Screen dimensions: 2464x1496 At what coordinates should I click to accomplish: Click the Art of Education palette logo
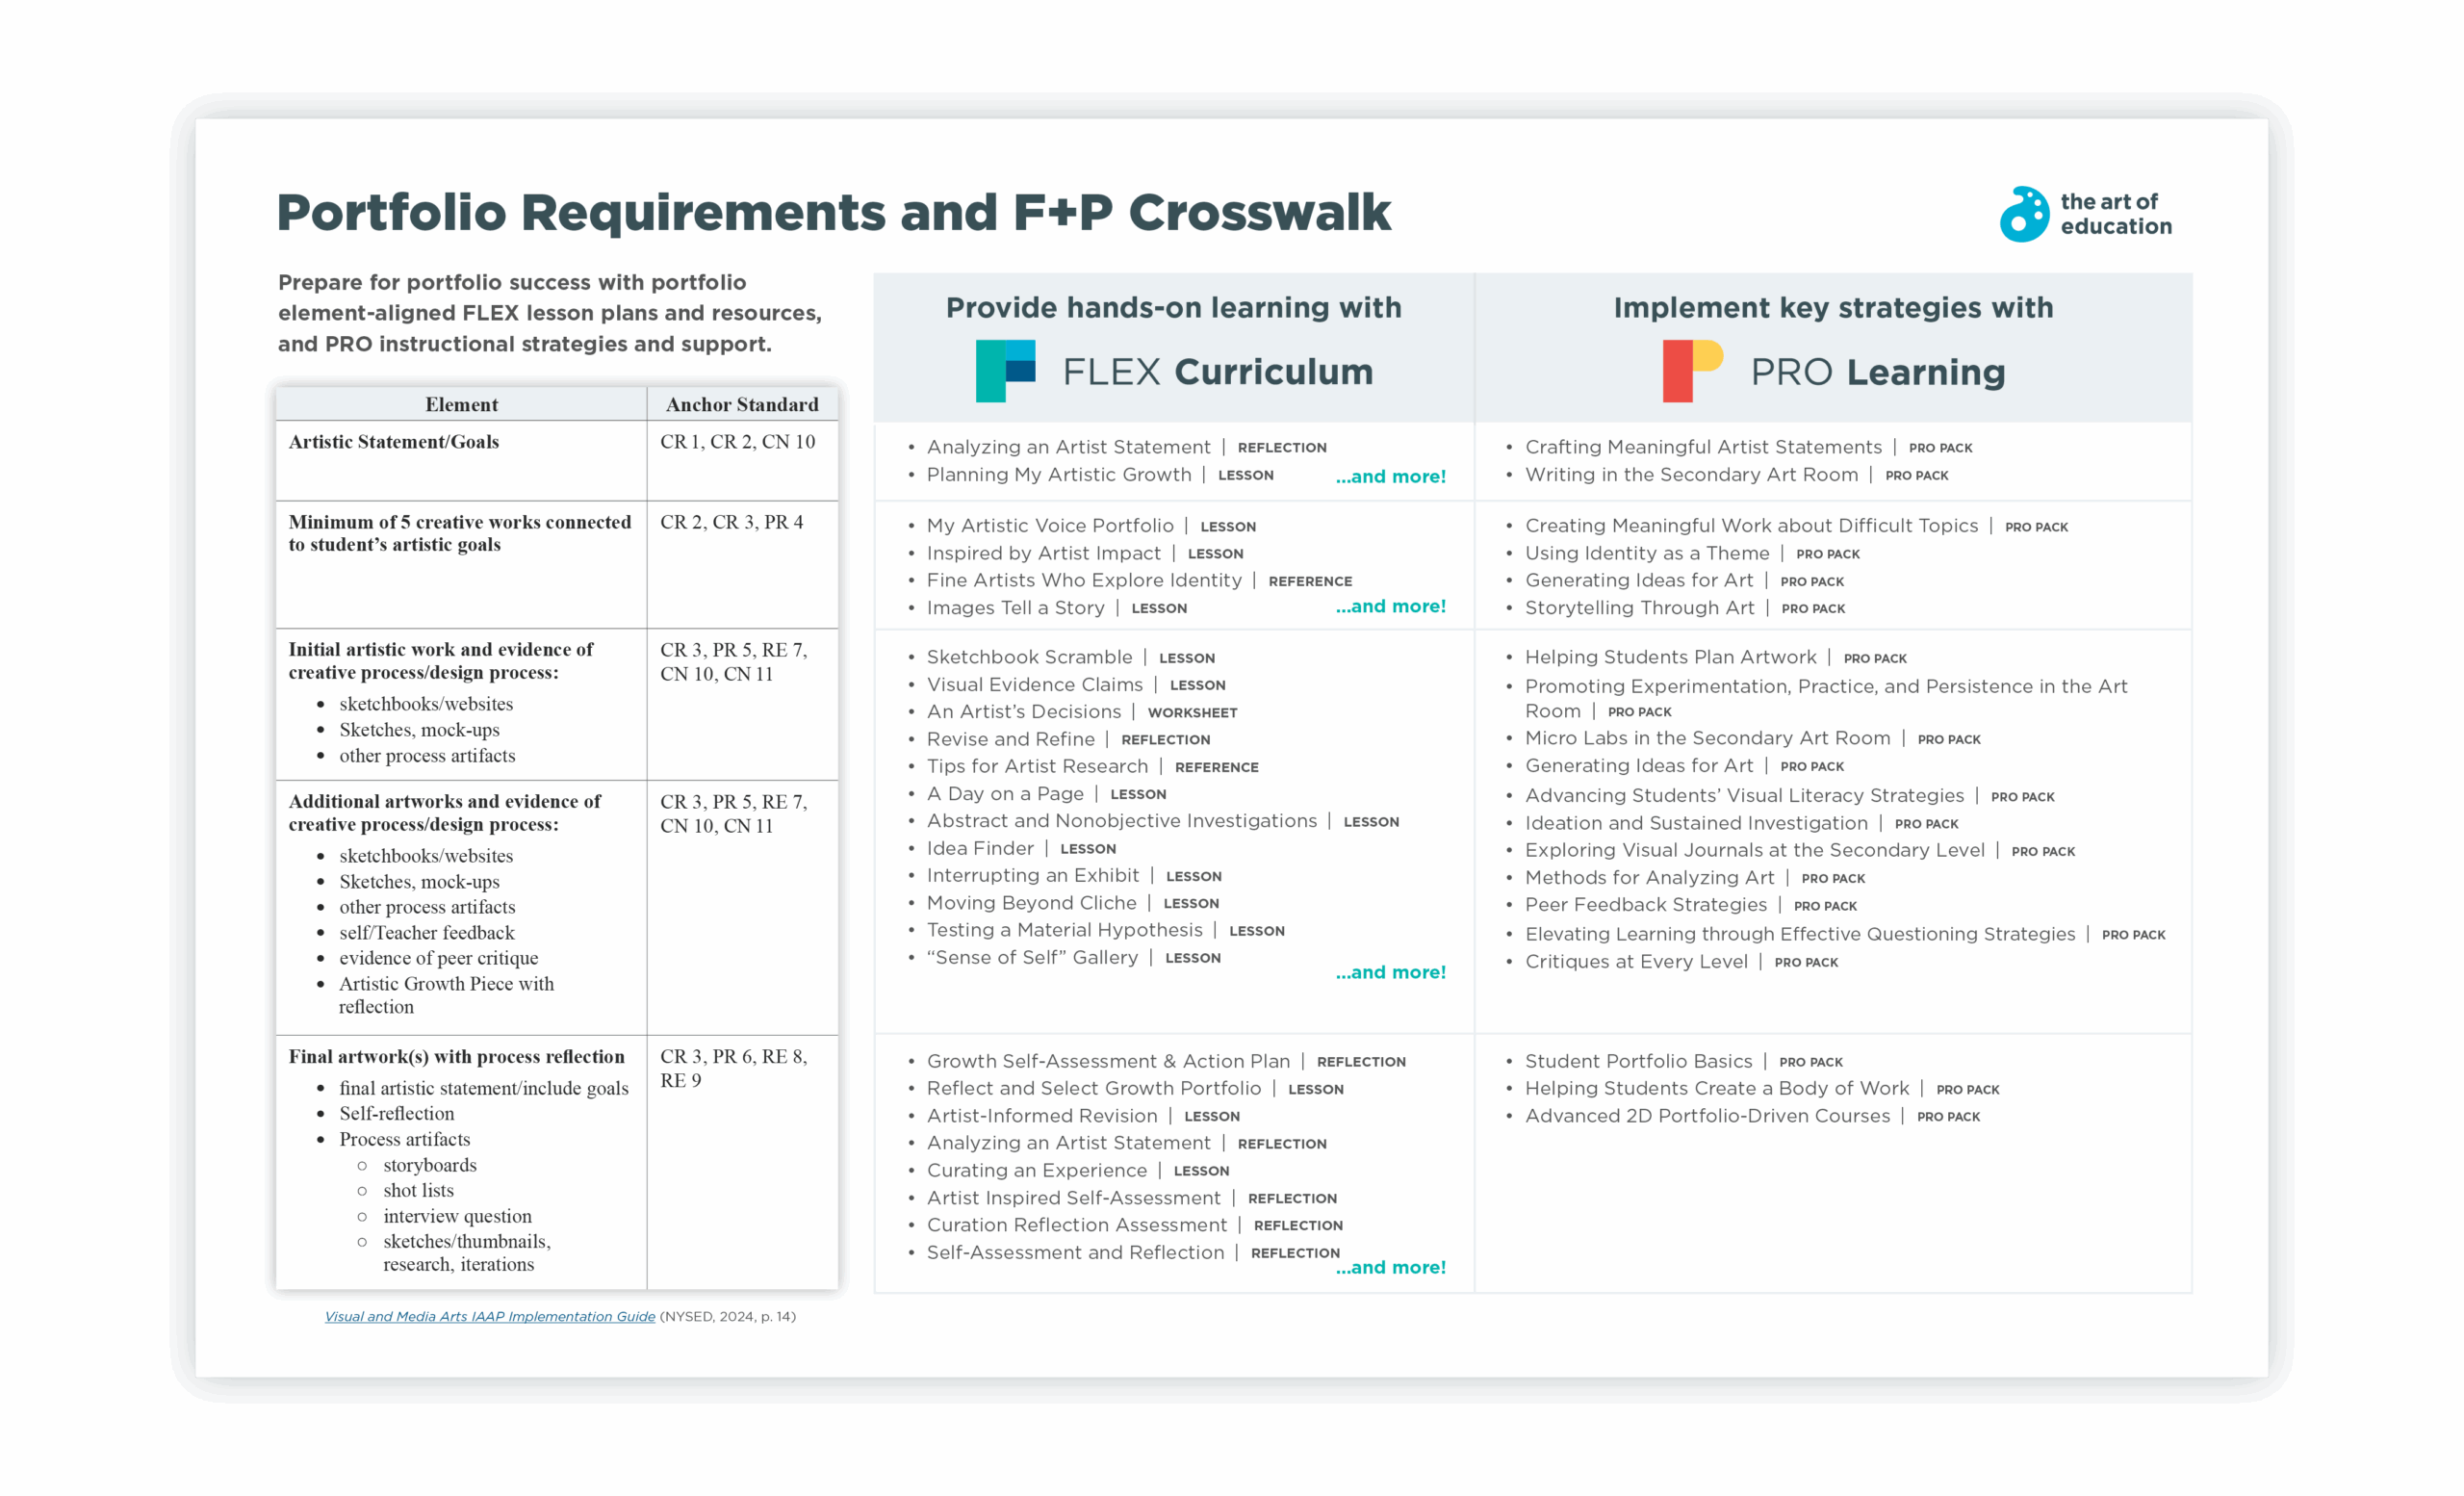tap(2024, 214)
